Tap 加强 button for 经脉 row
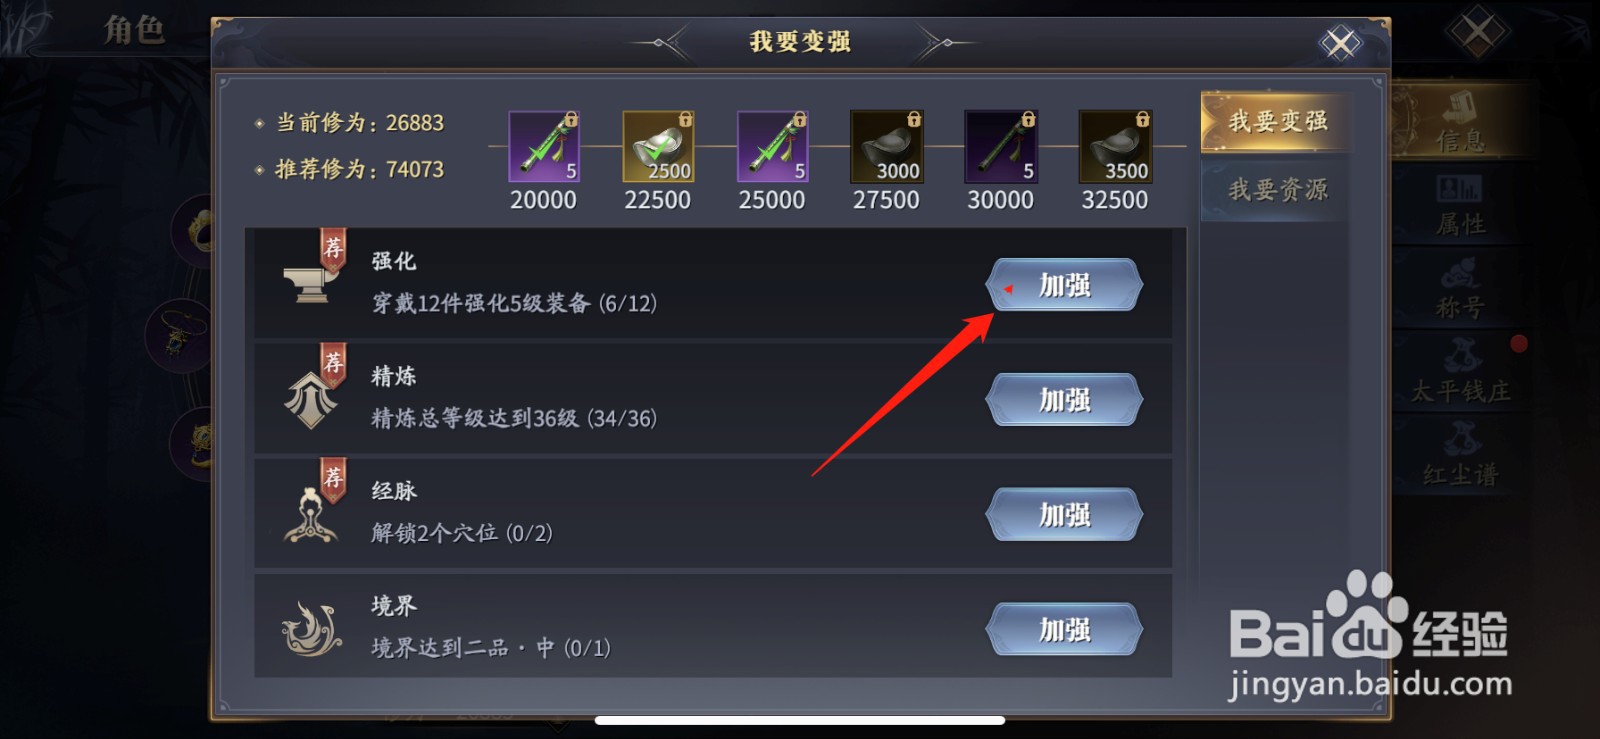Image resolution: width=1600 pixels, height=739 pixels. [x=1064, y=515]
